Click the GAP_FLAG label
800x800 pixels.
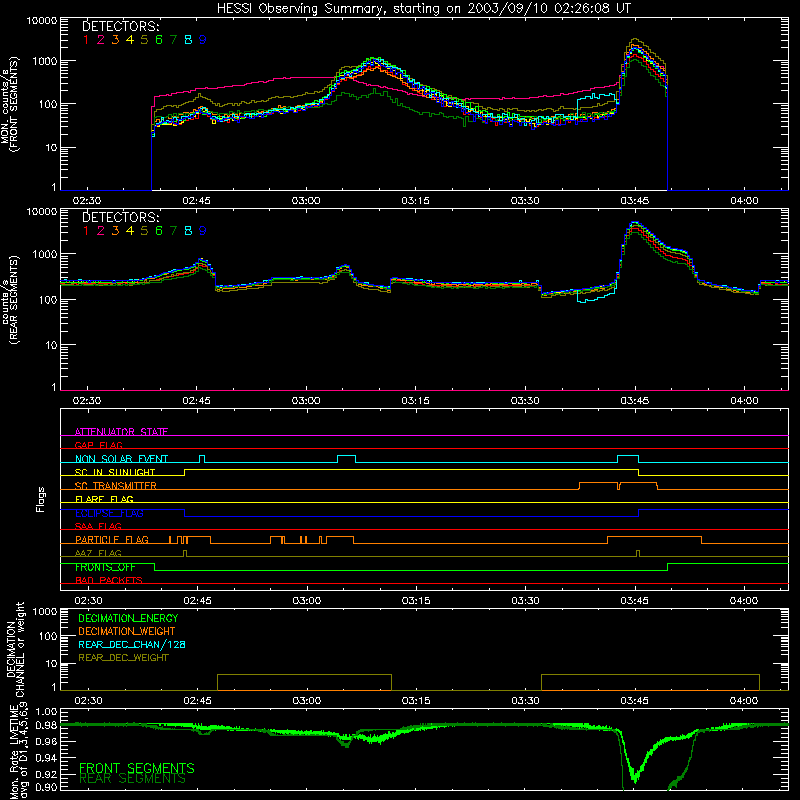pyautogui.click(x=98, y=445)
